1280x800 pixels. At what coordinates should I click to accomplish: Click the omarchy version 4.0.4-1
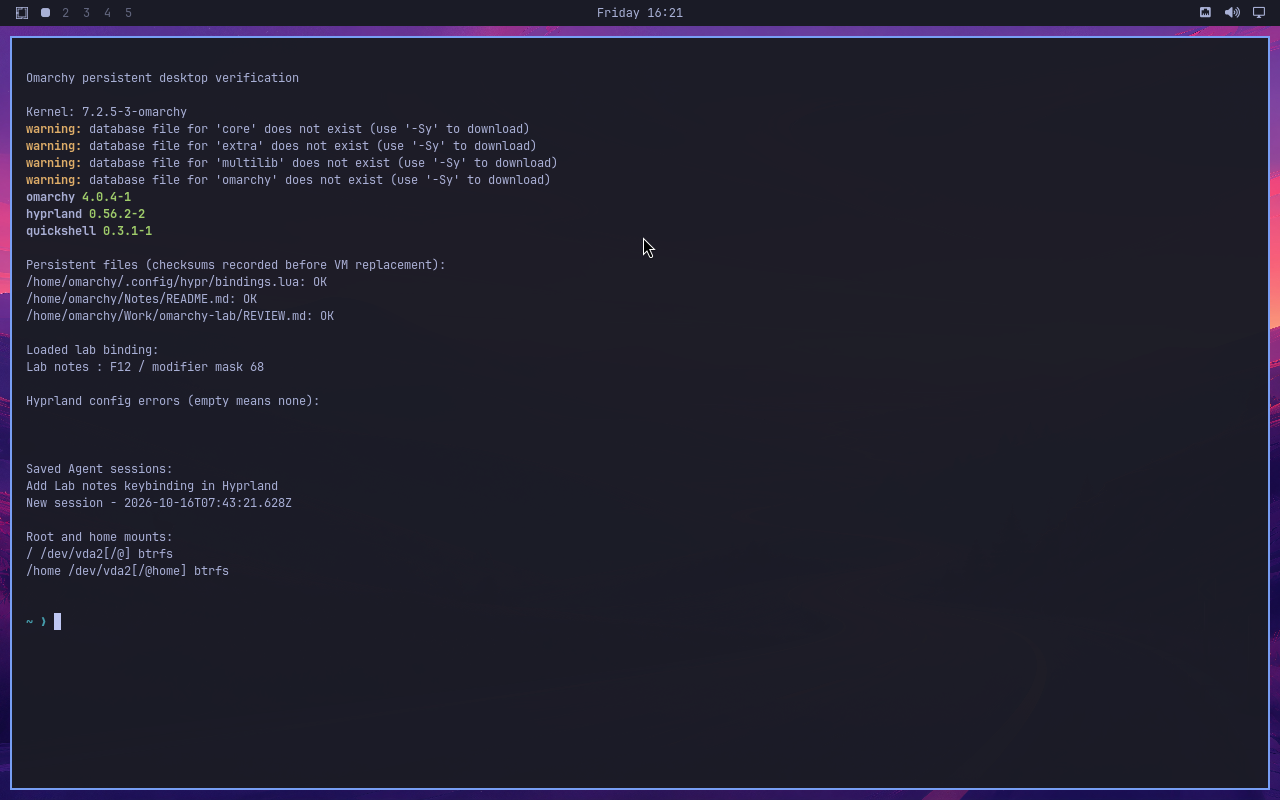106,197
